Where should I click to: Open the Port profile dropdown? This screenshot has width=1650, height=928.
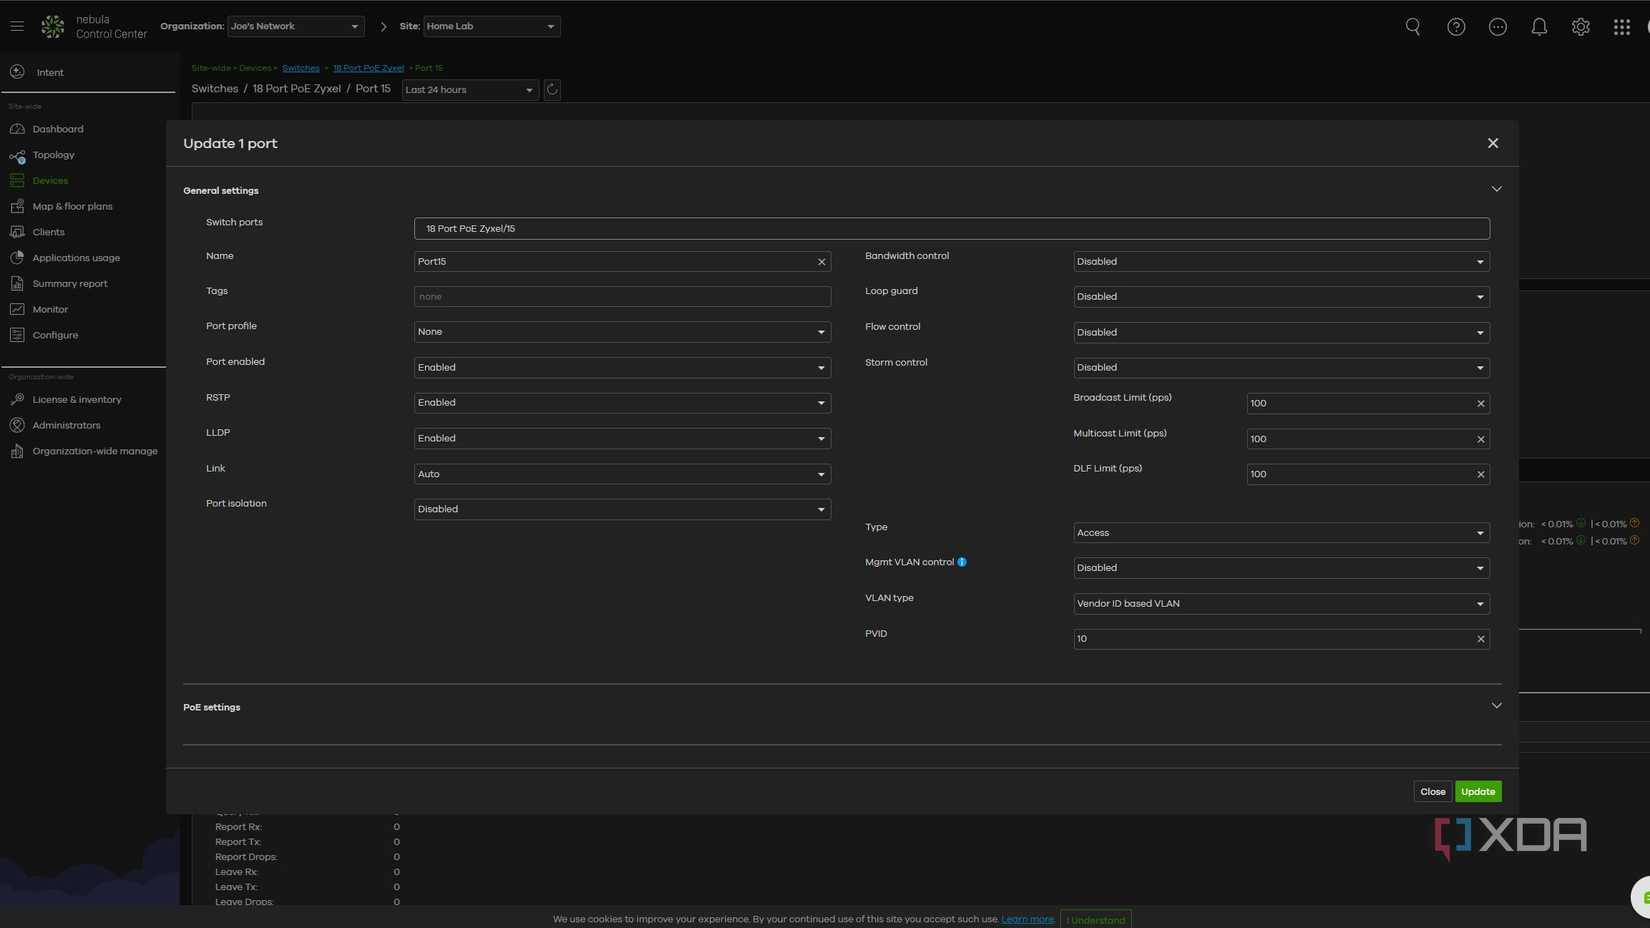coord(622,332)
